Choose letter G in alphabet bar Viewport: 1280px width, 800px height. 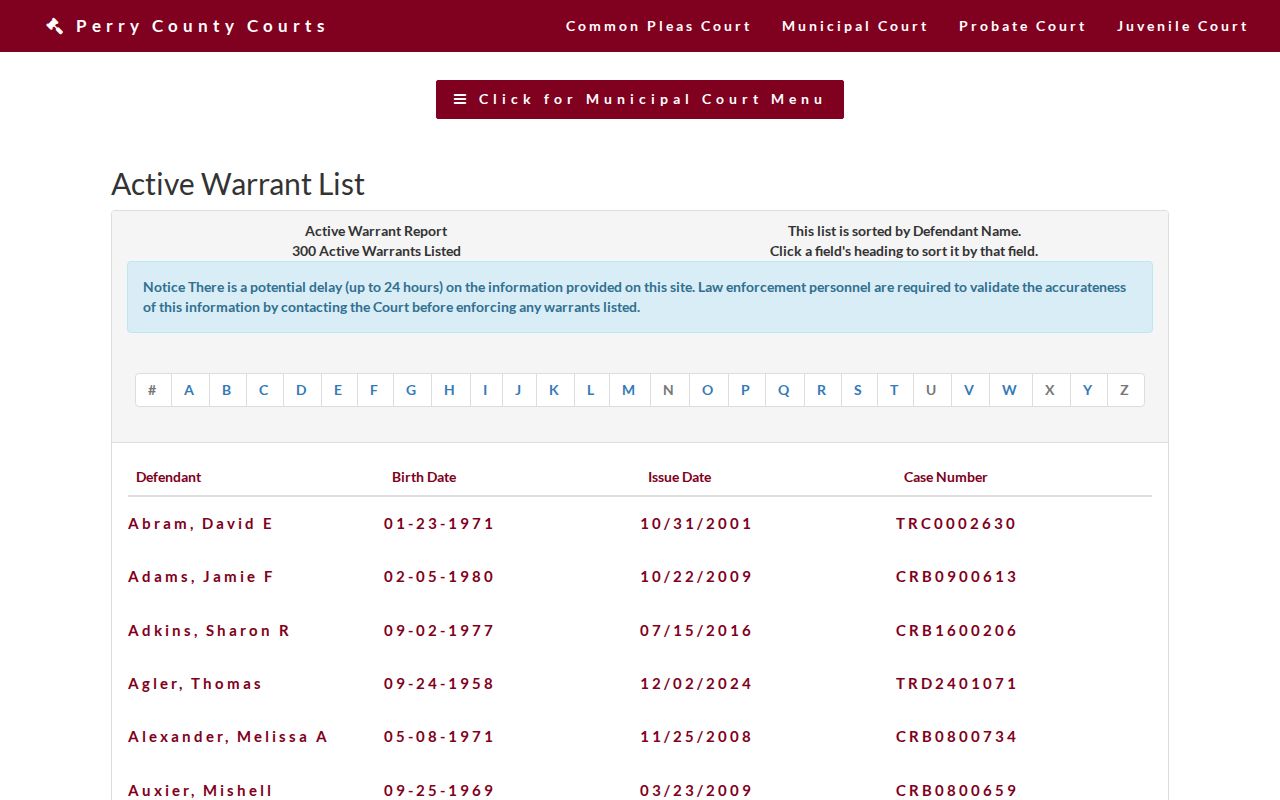click(x=412, y=390)
